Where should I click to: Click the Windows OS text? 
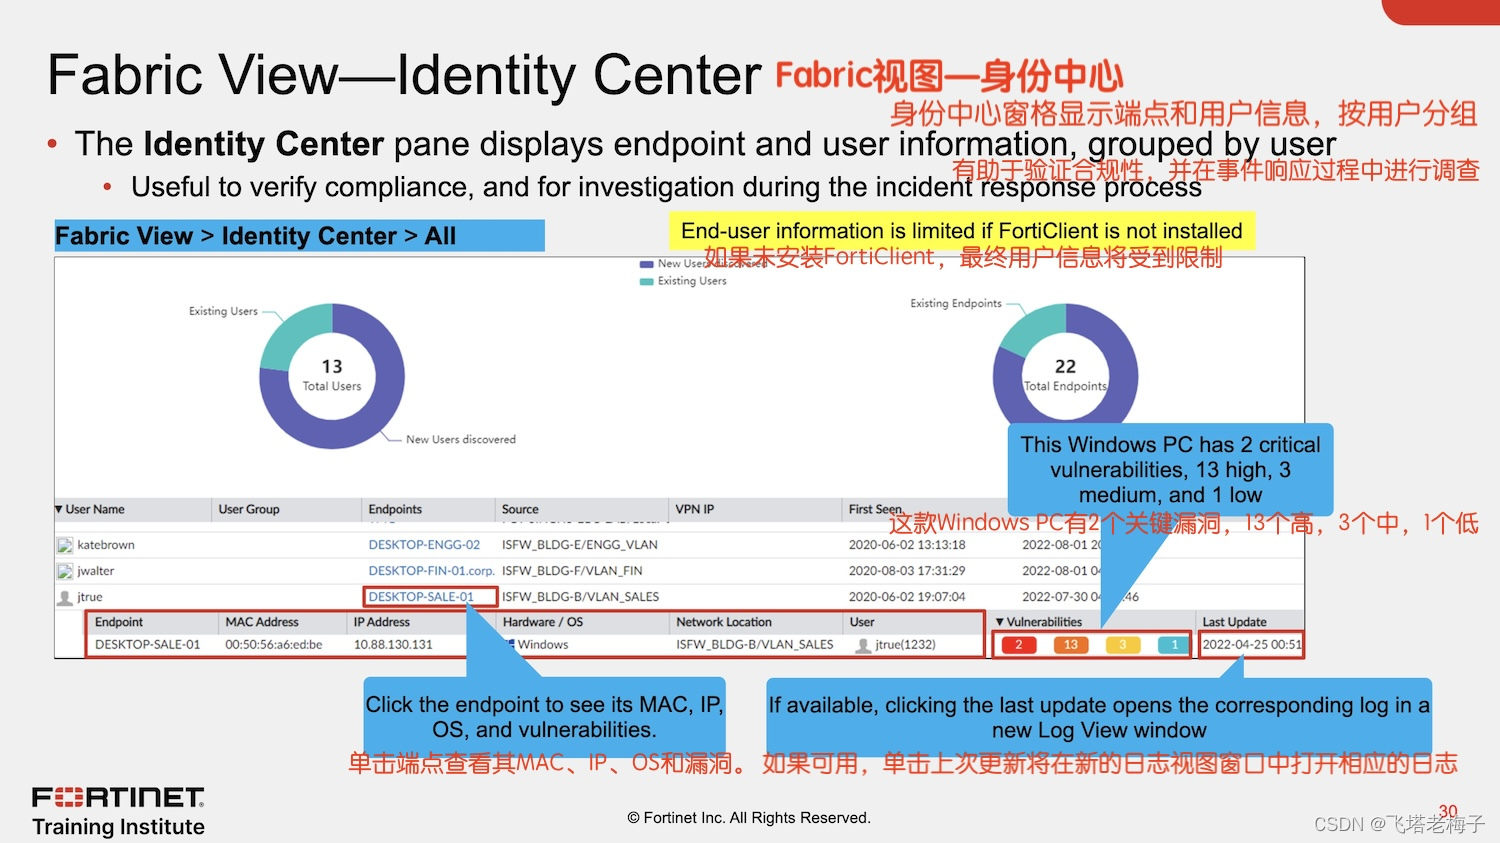(543, 645)
